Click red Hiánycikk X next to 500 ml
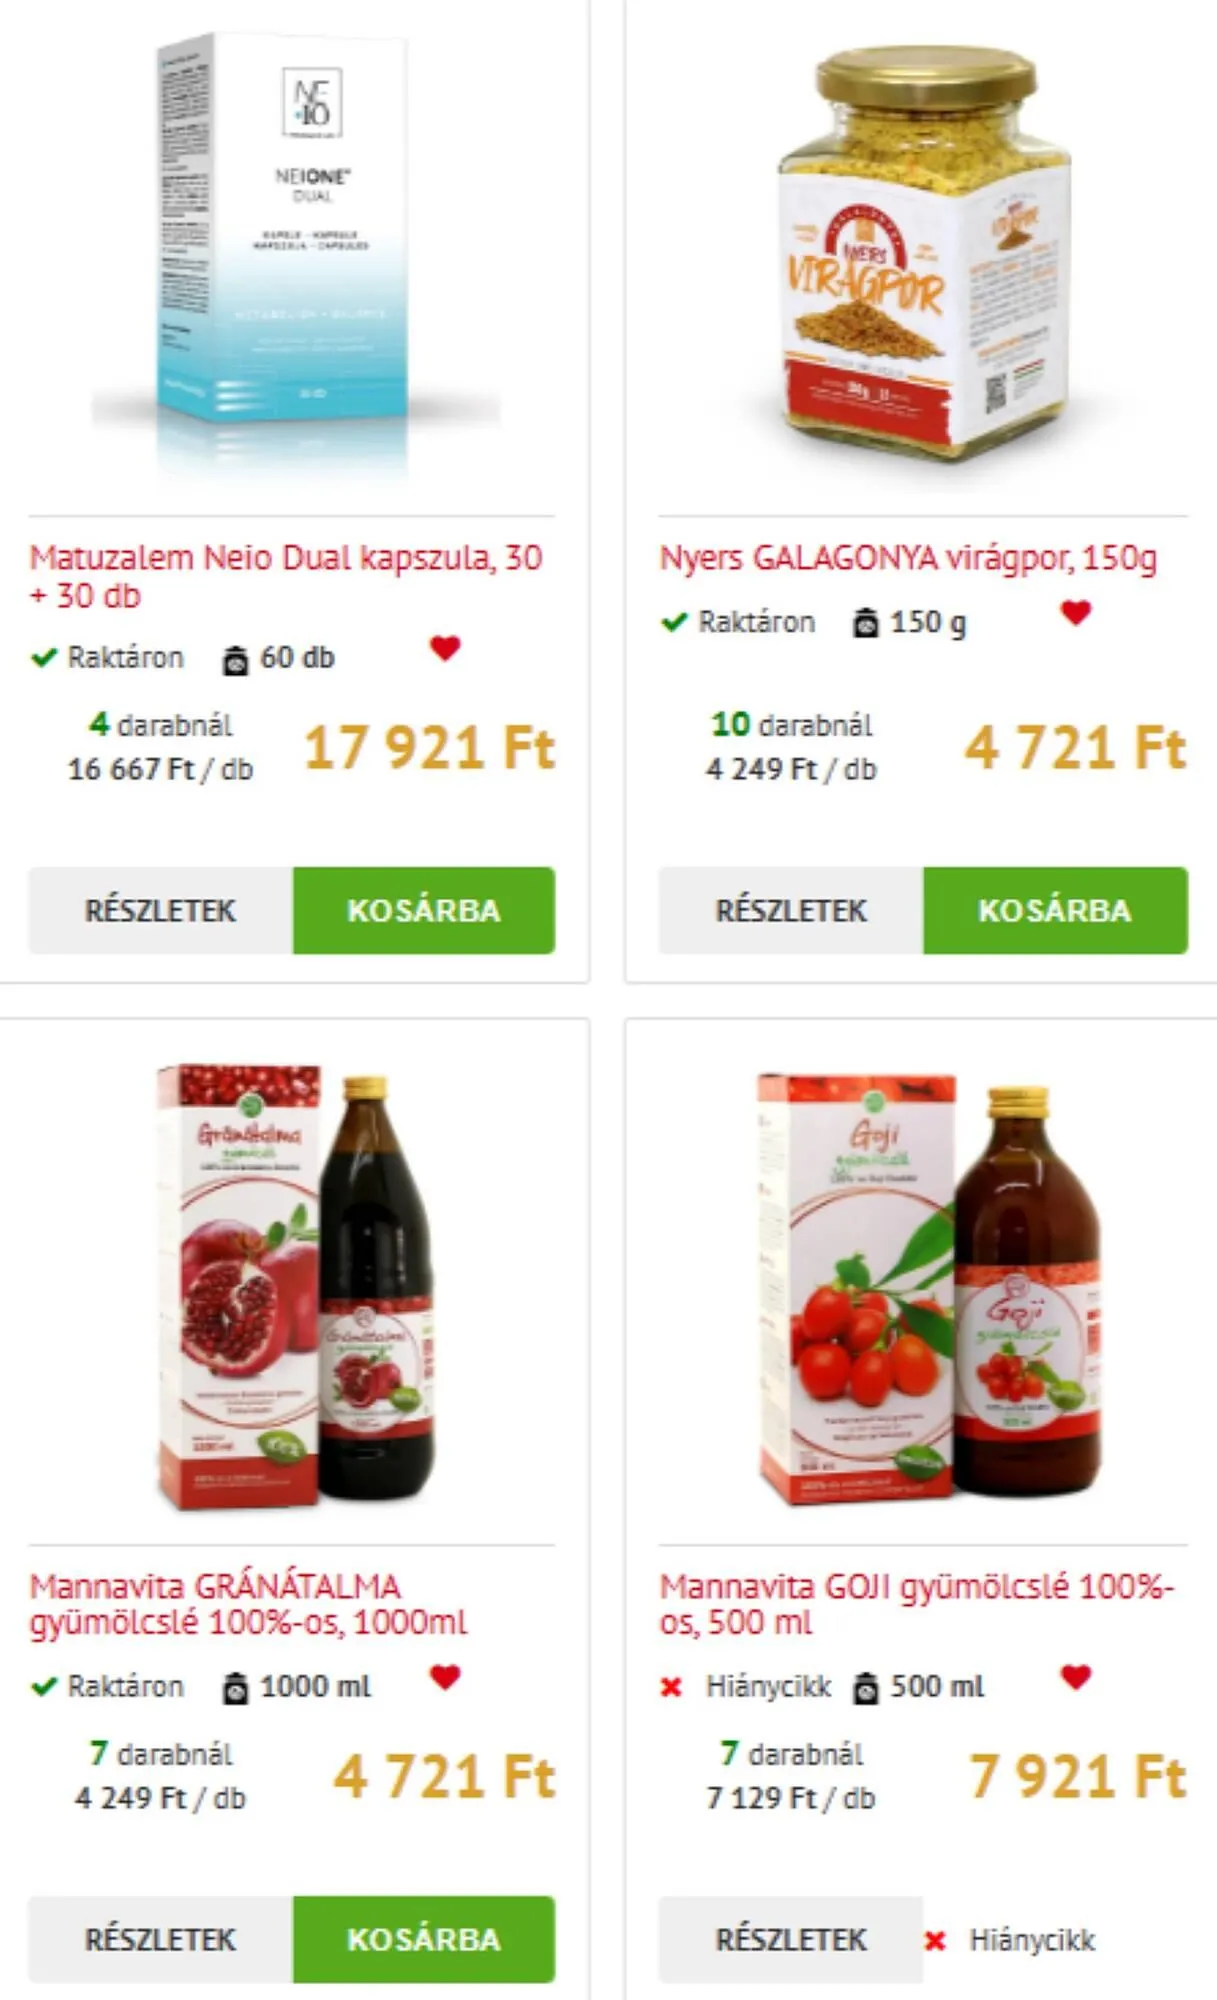Image resolution: width=1217 pixels, height=2000 pixels. (671, 1688)
